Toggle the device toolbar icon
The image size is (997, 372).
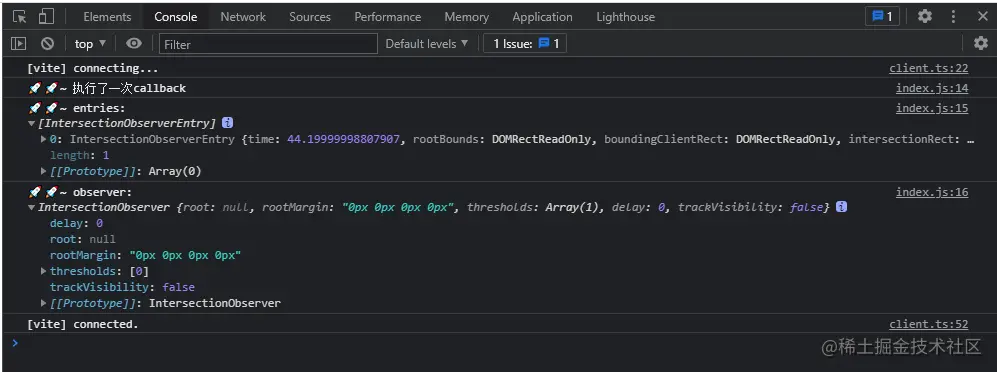(x=46, y=17)
